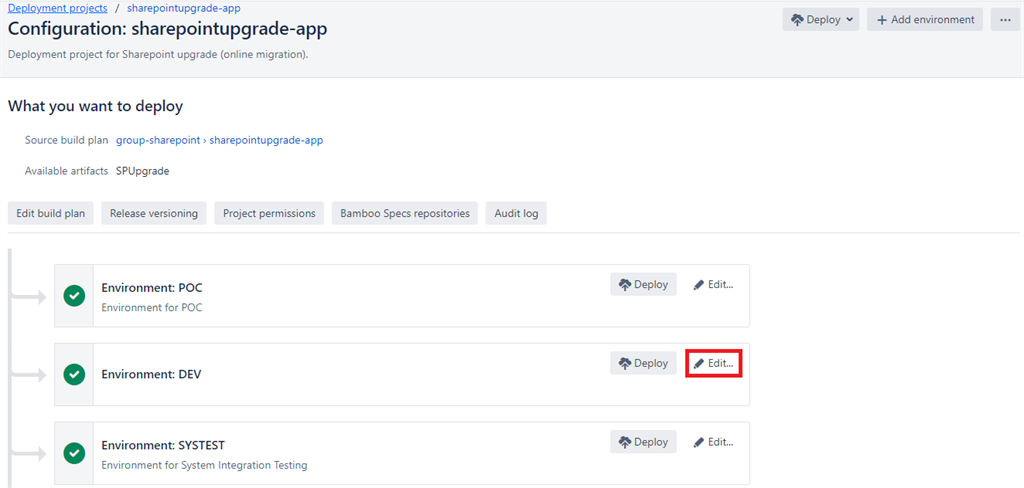This screenshot has height=488, width=1024.
Task: Open the sharepointupgrade-app breadcrumb link
Action: click(184, 8)
